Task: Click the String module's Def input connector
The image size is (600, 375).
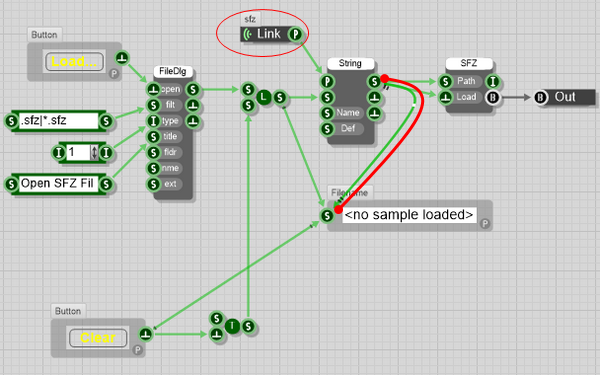Action: click(327, 129)
